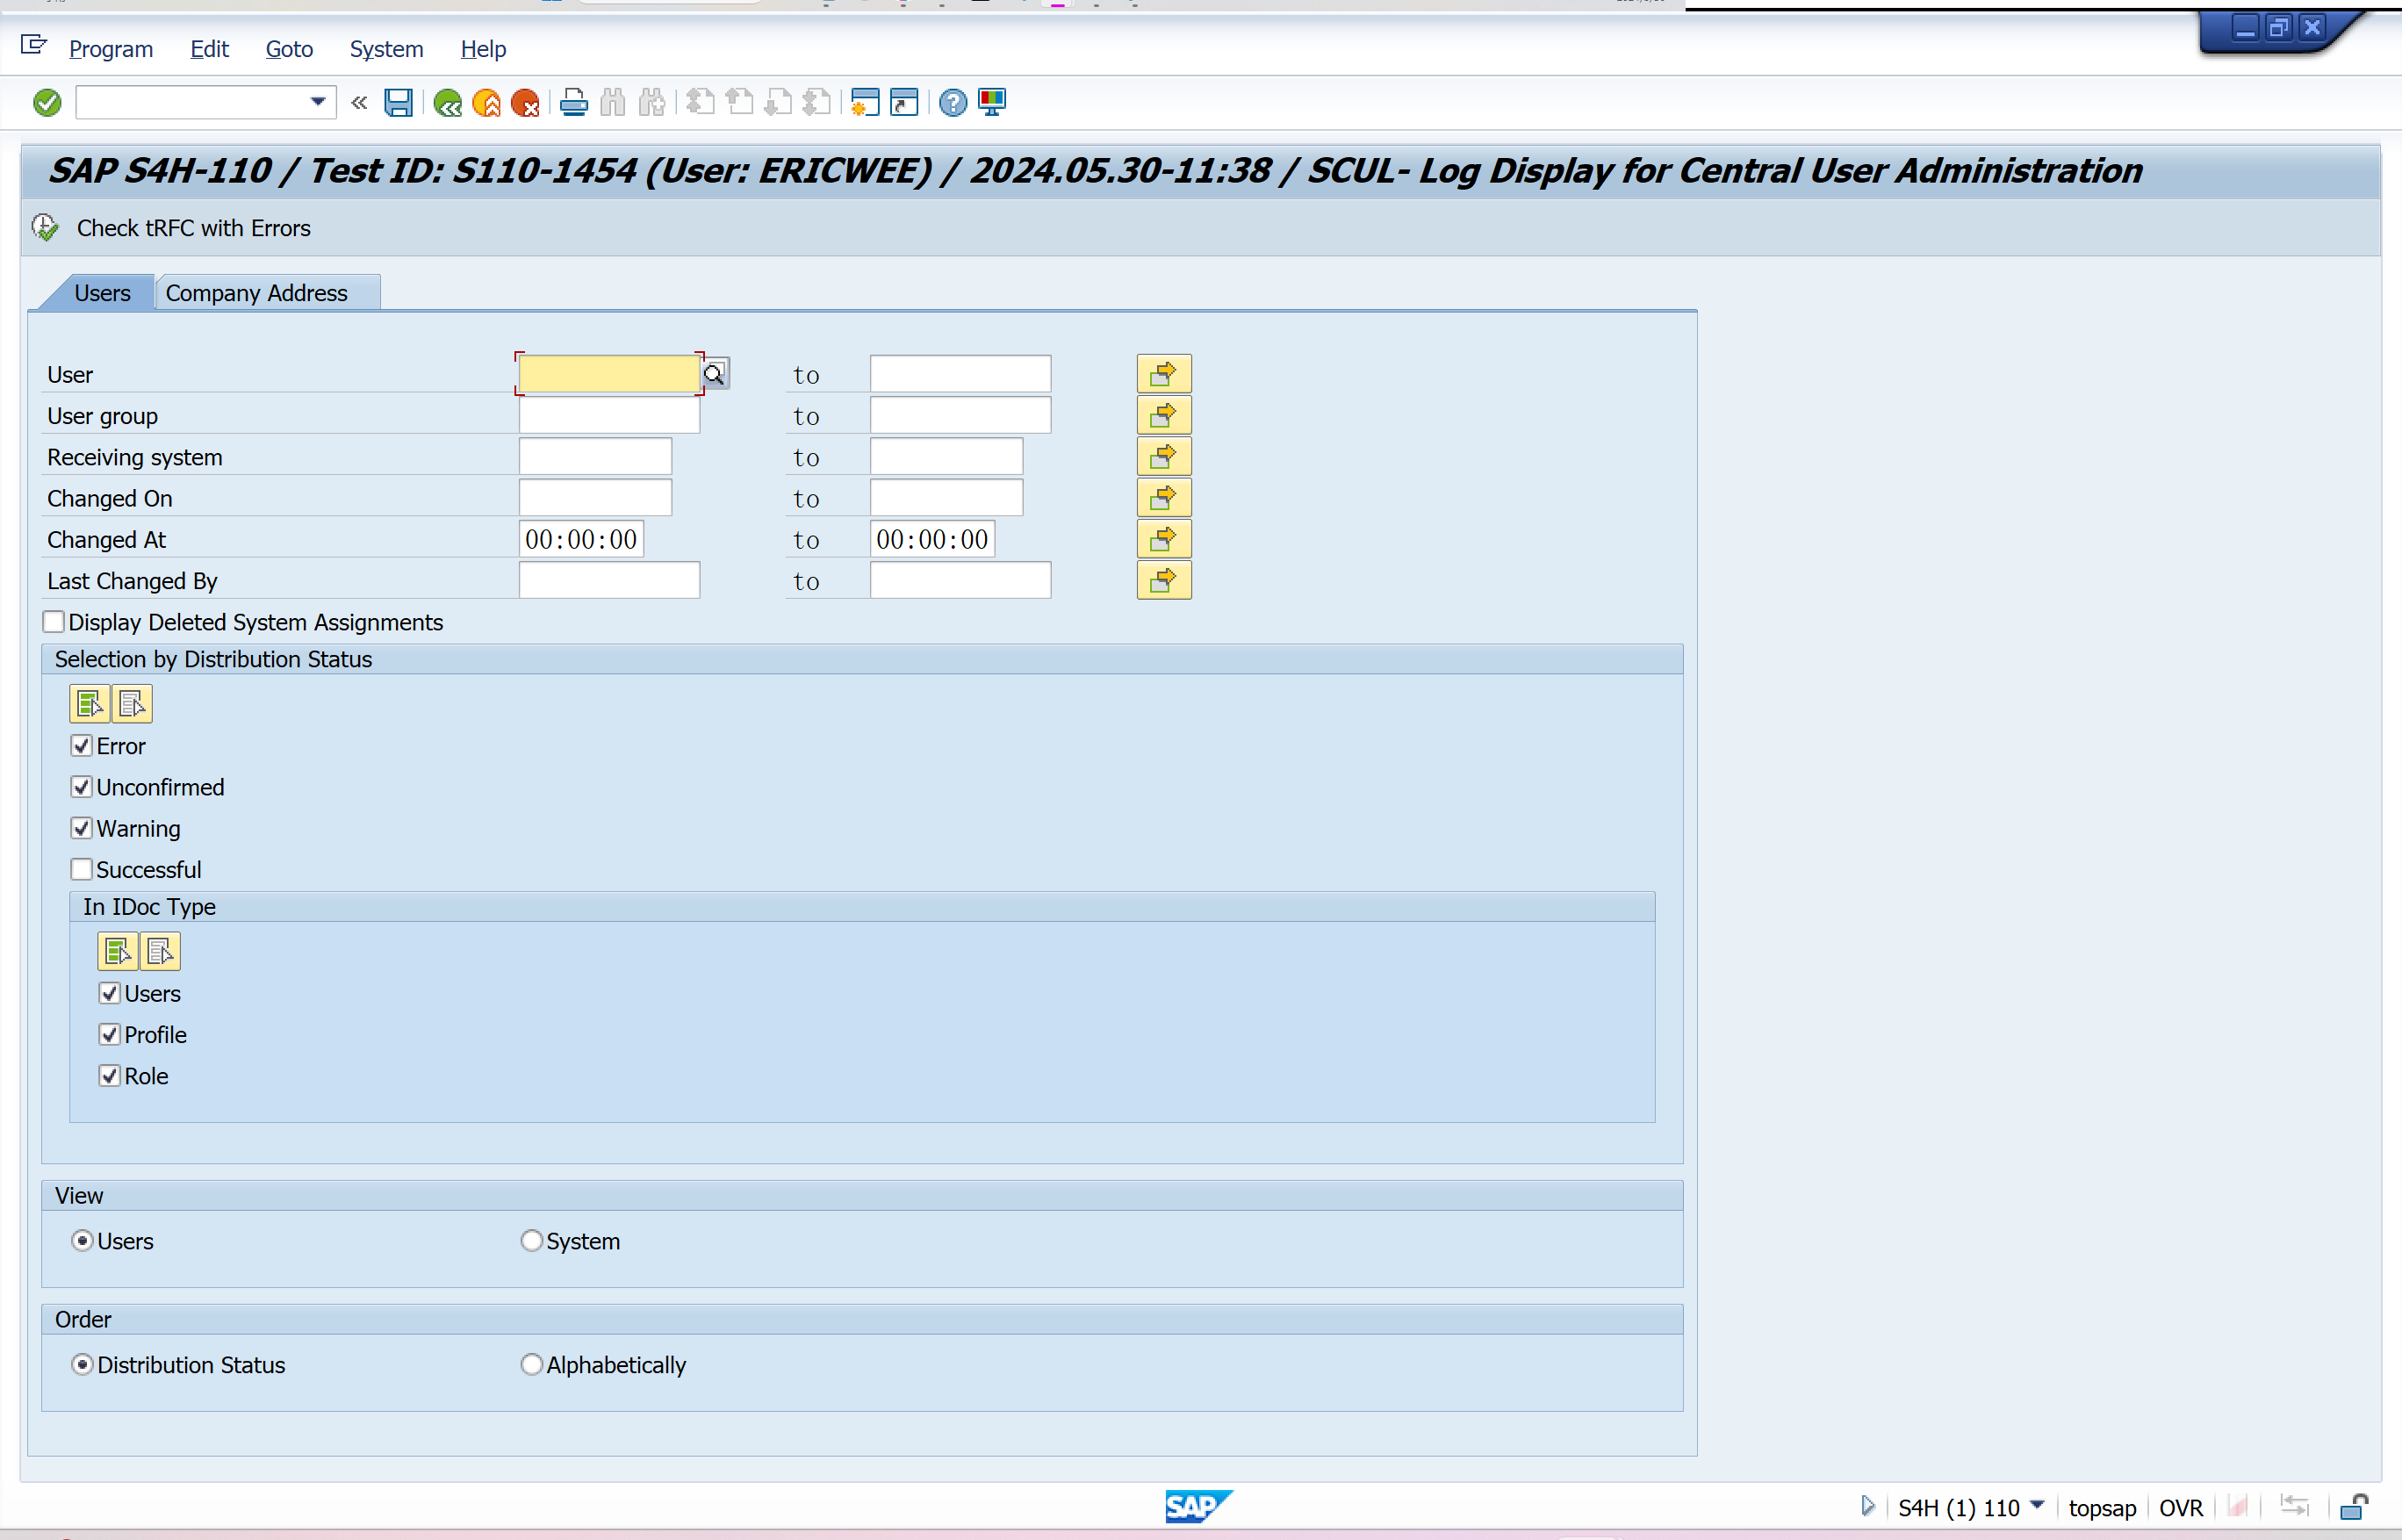This screenshot has height=1540, width=2402.
Task: Open the Goto menu
Action: [289, 49]
